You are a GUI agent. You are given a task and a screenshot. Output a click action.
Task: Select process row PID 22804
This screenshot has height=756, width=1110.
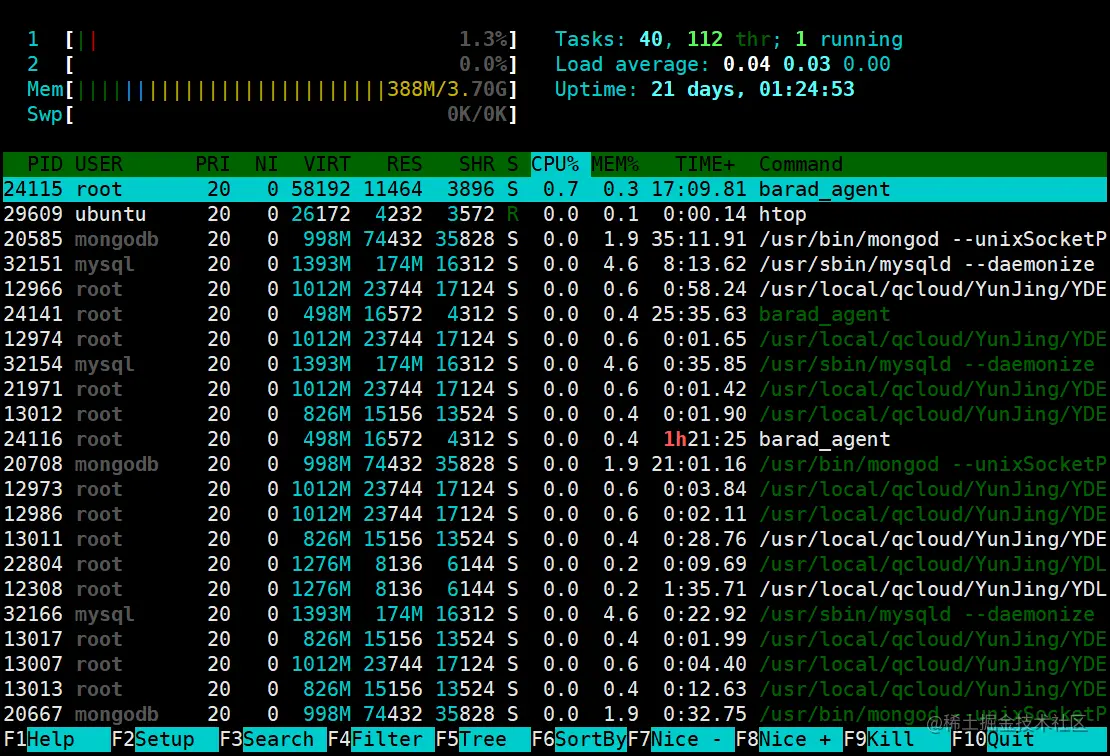point(555,564)
